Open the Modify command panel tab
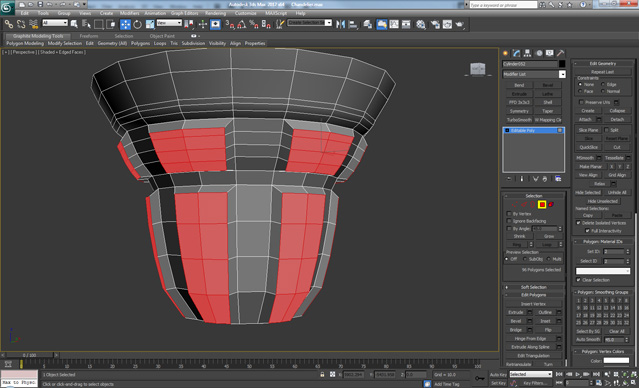This screenshot has height=388, width=639. 517,53
